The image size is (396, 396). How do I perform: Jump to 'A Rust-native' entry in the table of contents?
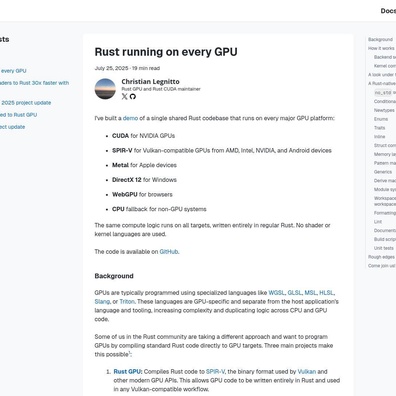coord(382,83)
